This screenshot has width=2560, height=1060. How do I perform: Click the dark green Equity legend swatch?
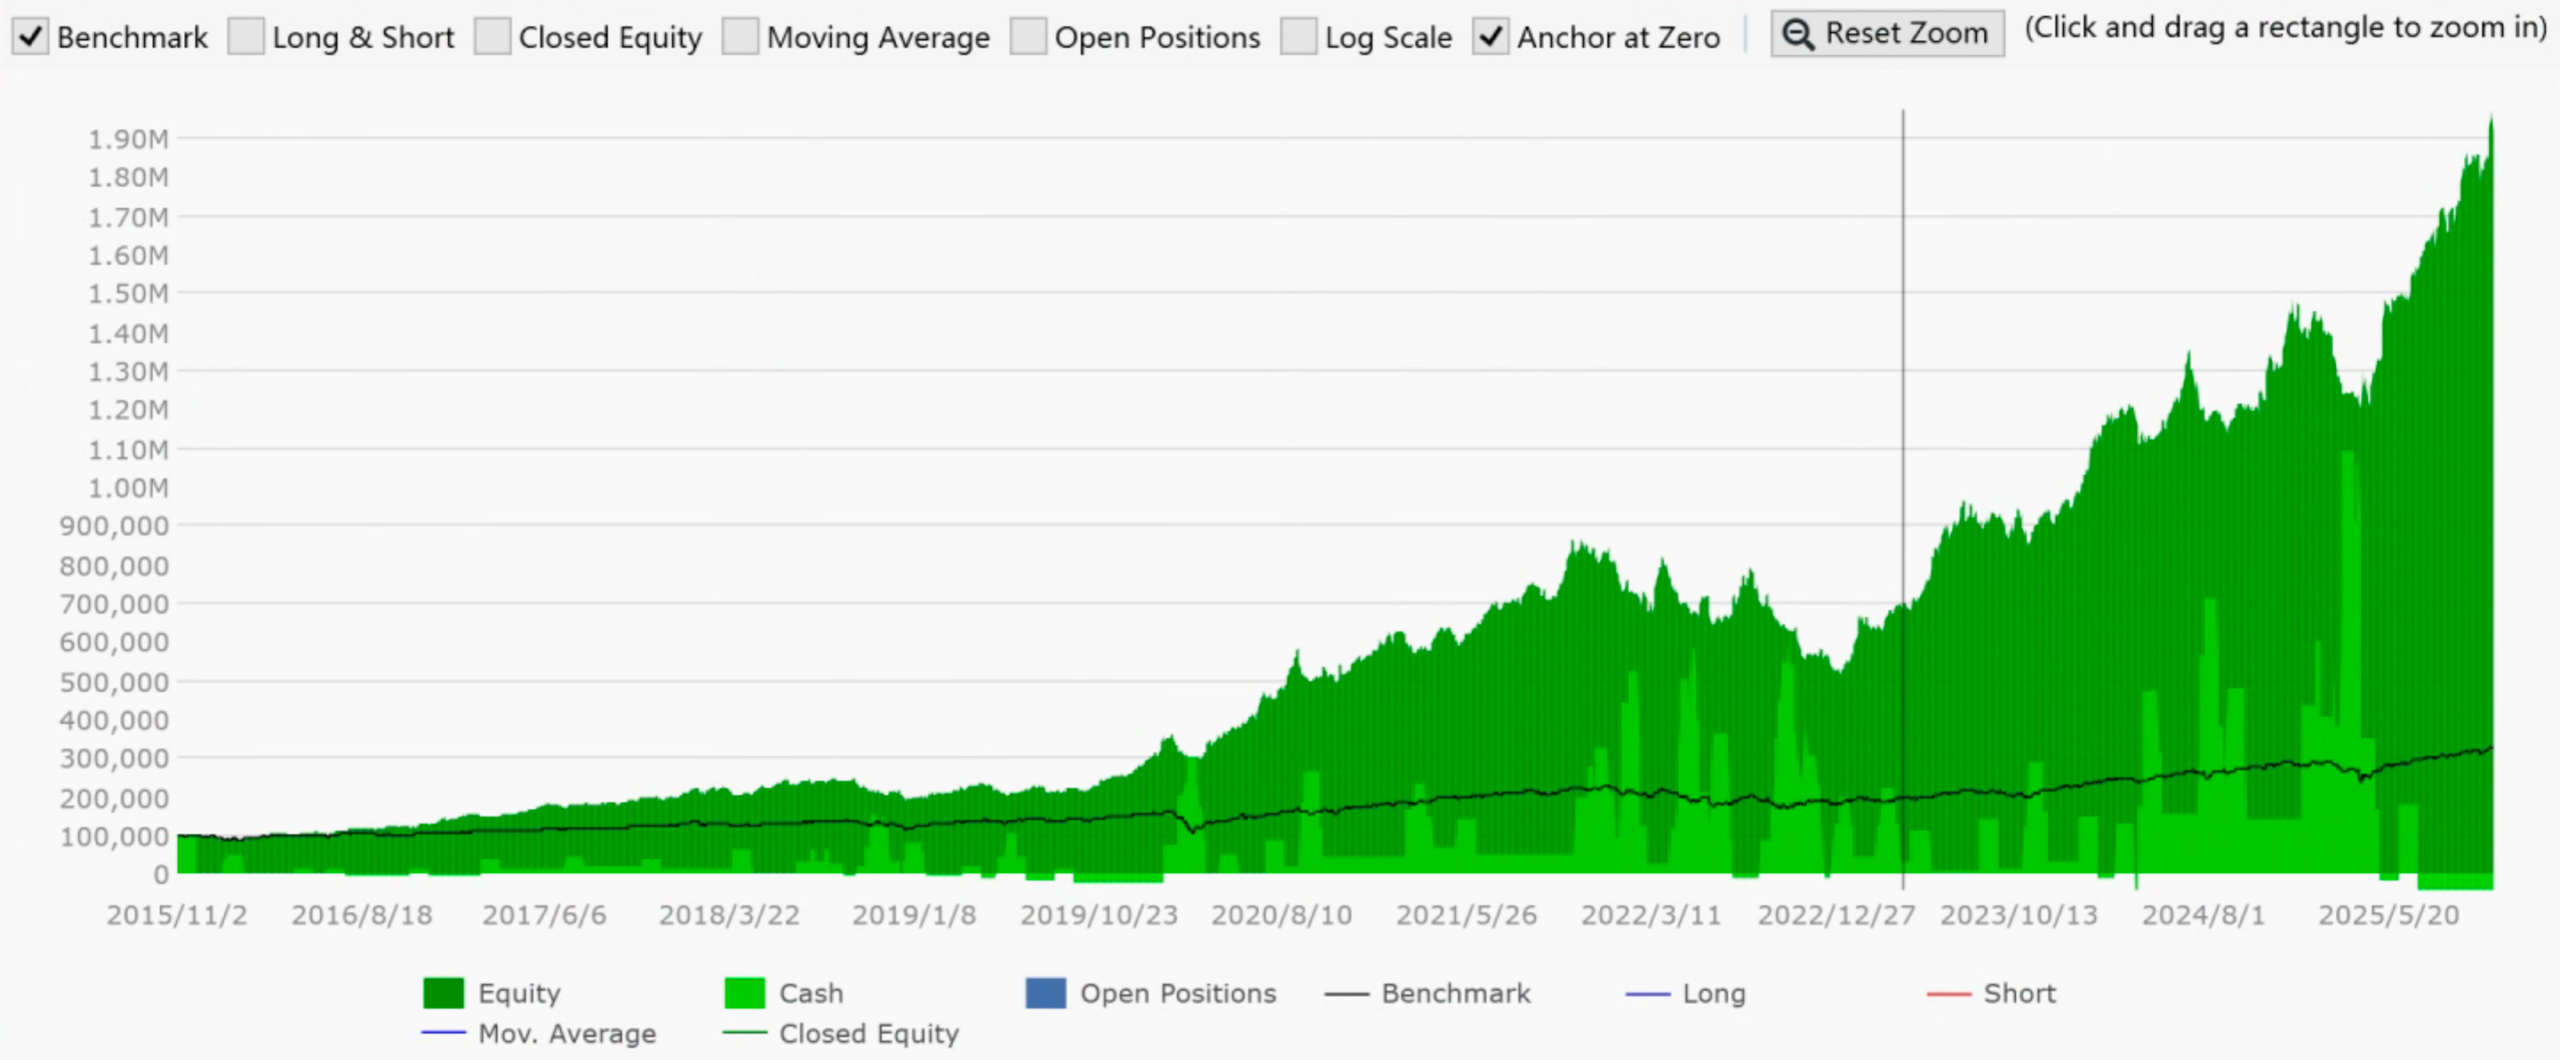(443, 993)
